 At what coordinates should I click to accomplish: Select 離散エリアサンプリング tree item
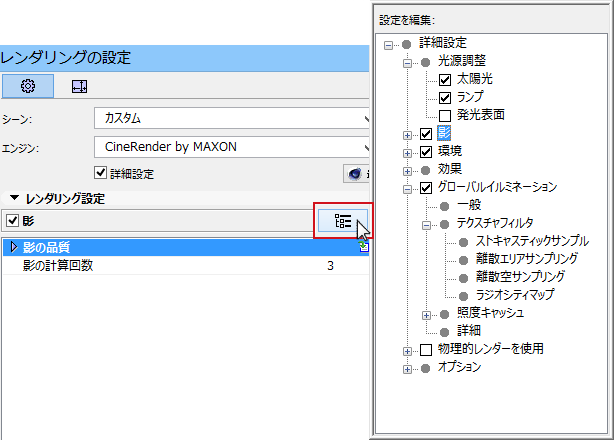pyautogui.click(x=527, y=259)
